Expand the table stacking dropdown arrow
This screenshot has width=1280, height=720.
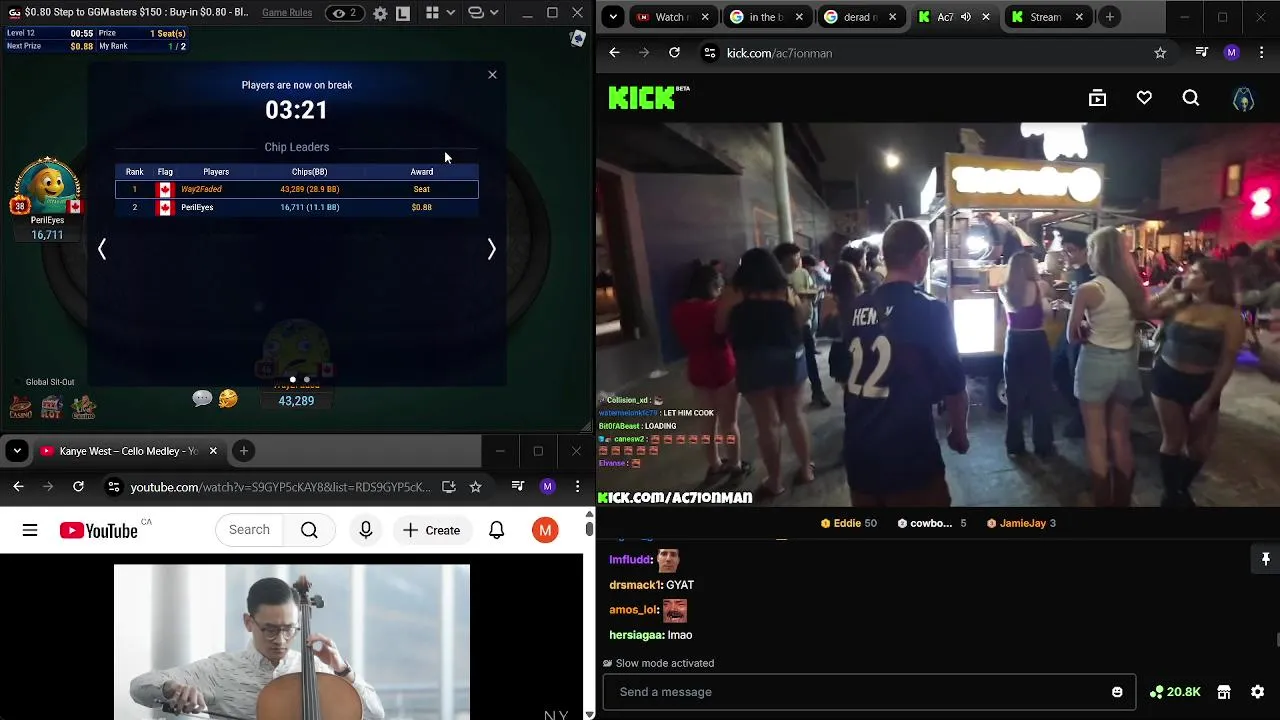[x=495, y=13]
